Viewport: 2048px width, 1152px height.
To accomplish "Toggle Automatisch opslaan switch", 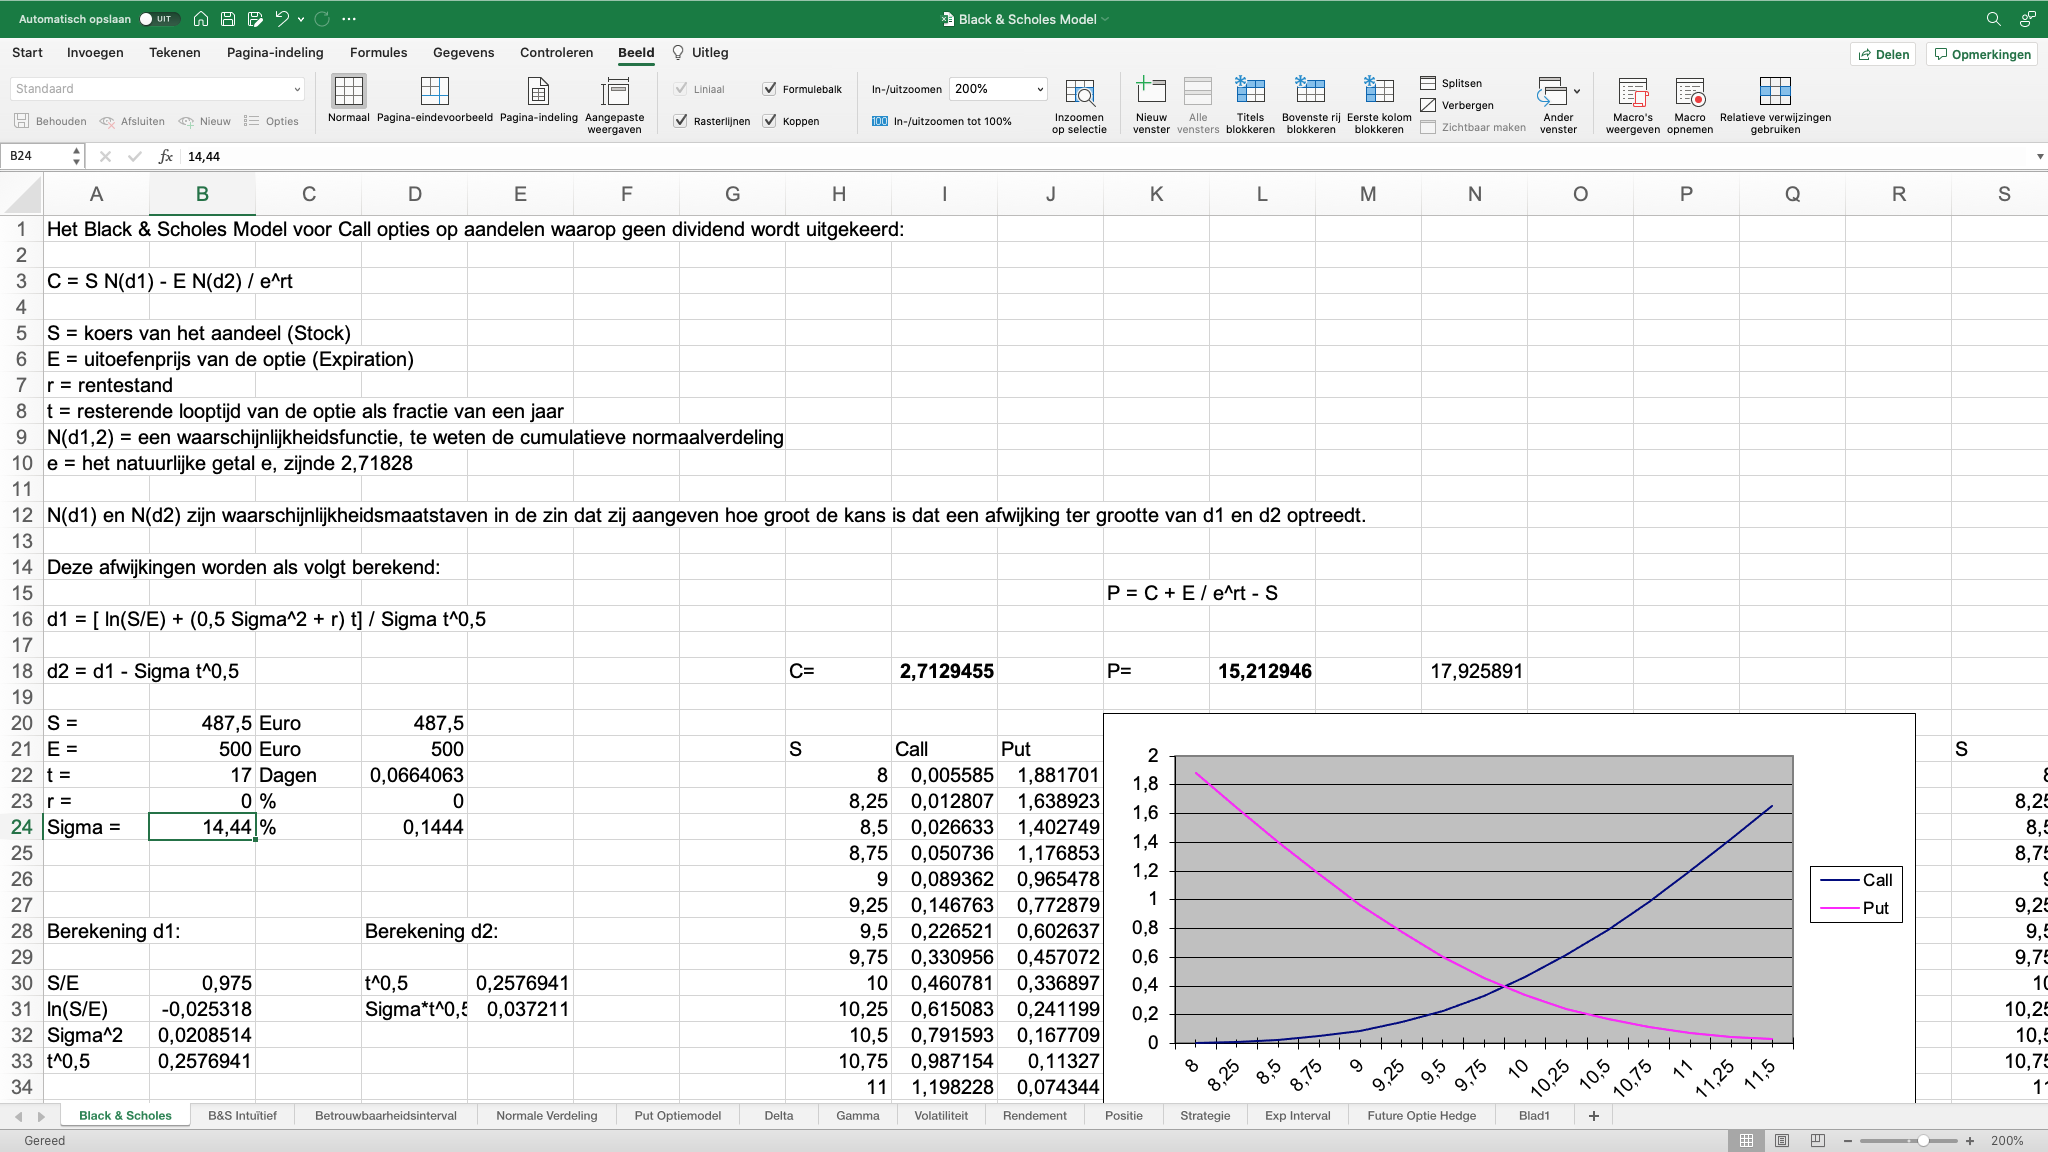I will coord(158,19).
